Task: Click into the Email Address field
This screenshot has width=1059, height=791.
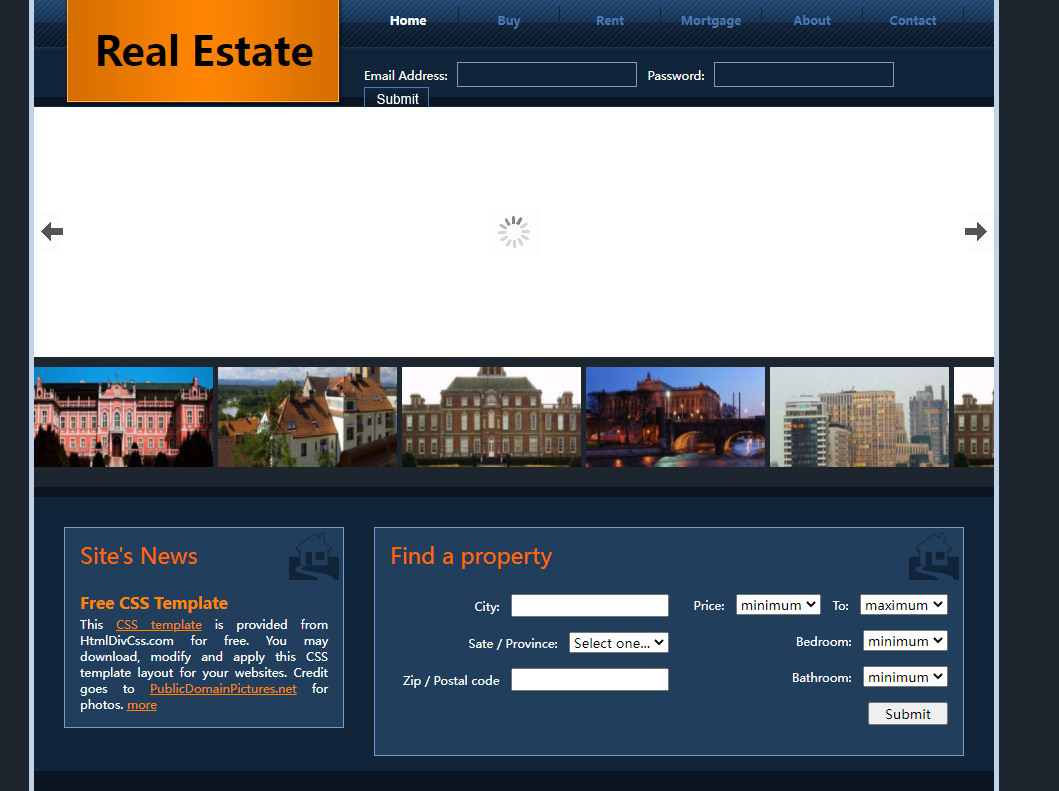Action: pos(546,75)
